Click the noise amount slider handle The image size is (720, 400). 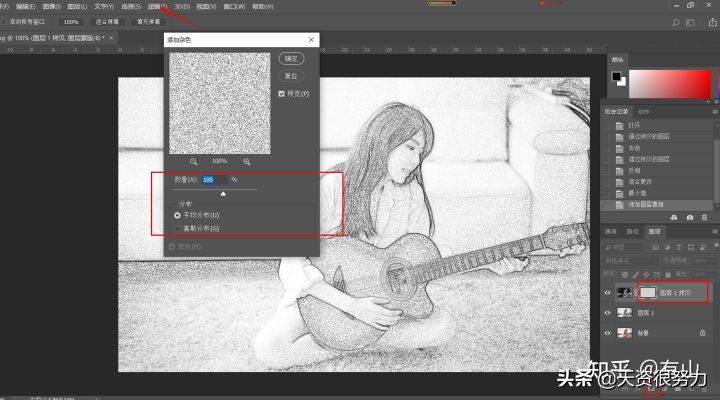(x=222, y=193)
